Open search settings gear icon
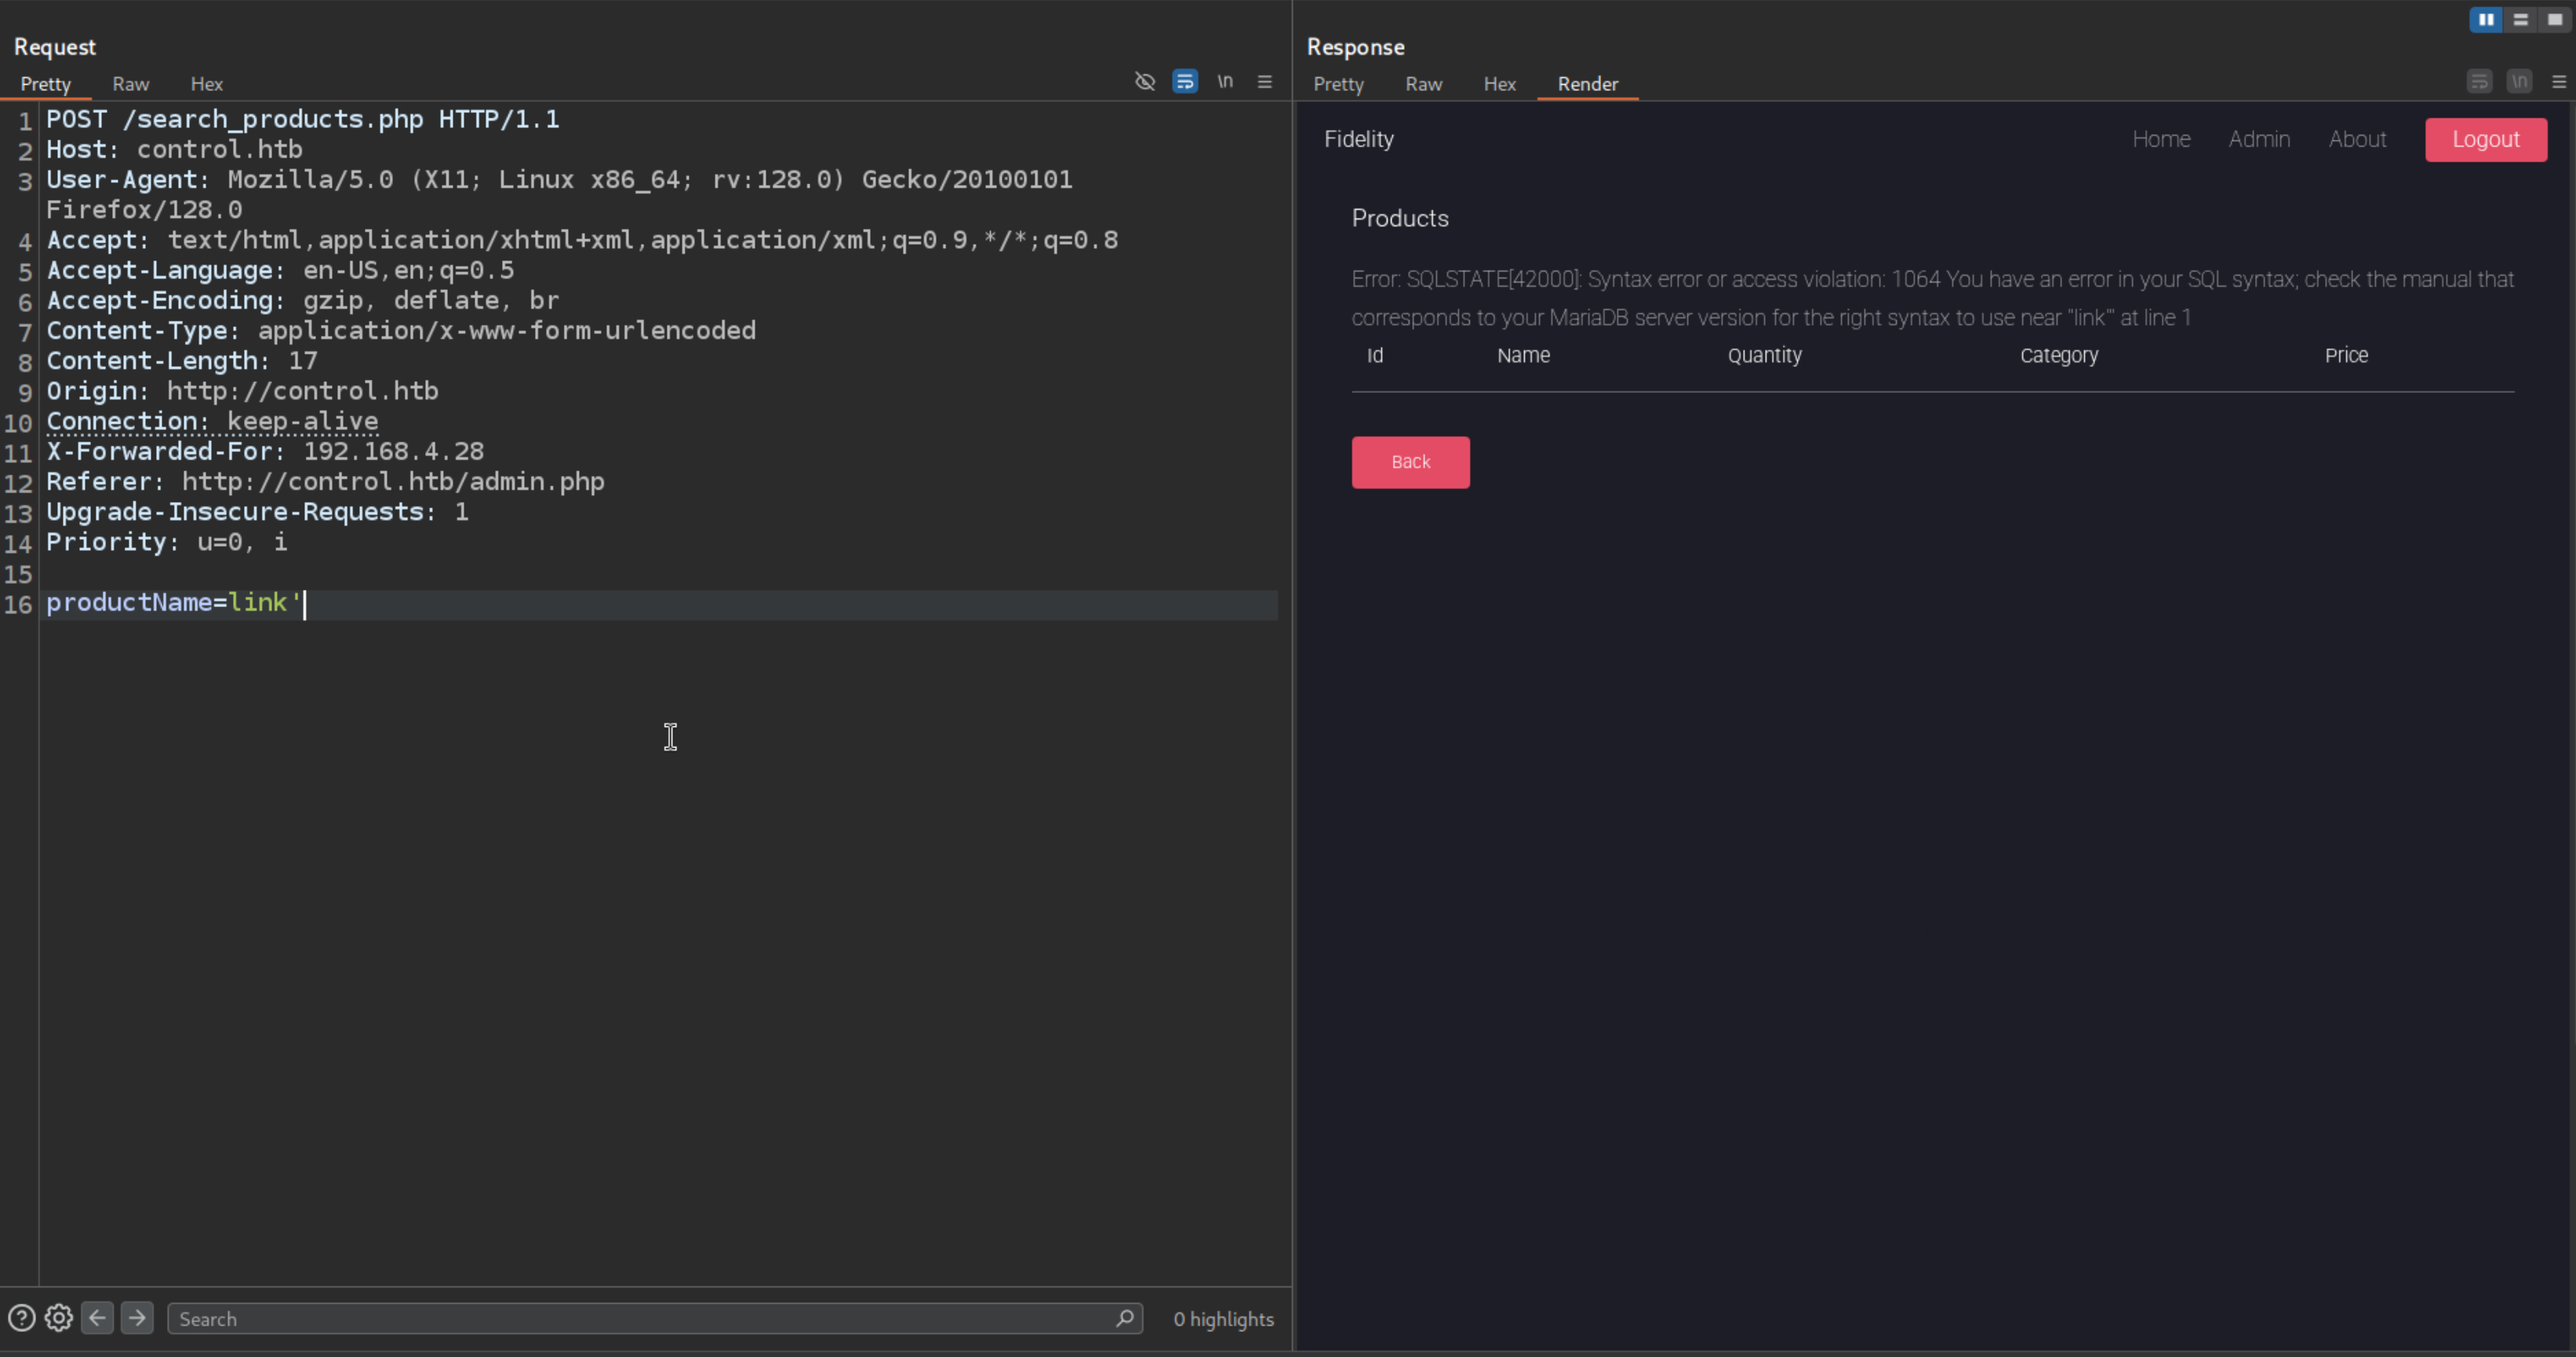The height and width of the screenshot is (1357, 2576). click(59, 1318)
